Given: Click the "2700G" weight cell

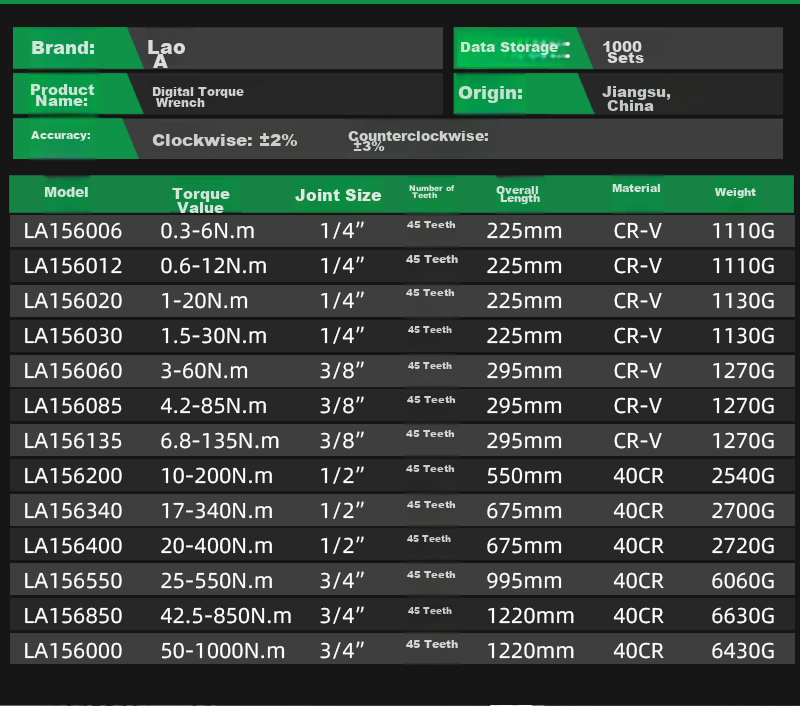Looking at the screenshot, I should click(743, 511).
